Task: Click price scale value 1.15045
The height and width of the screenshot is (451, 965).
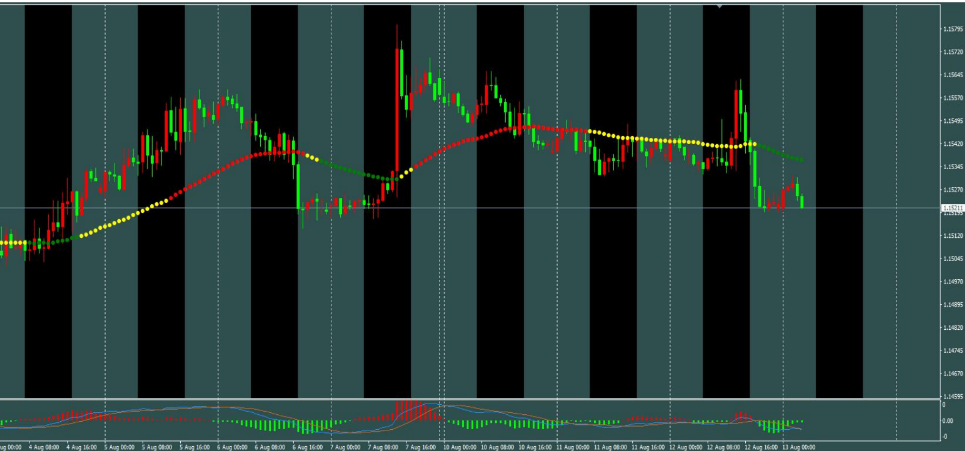Action: coord(953,259)
